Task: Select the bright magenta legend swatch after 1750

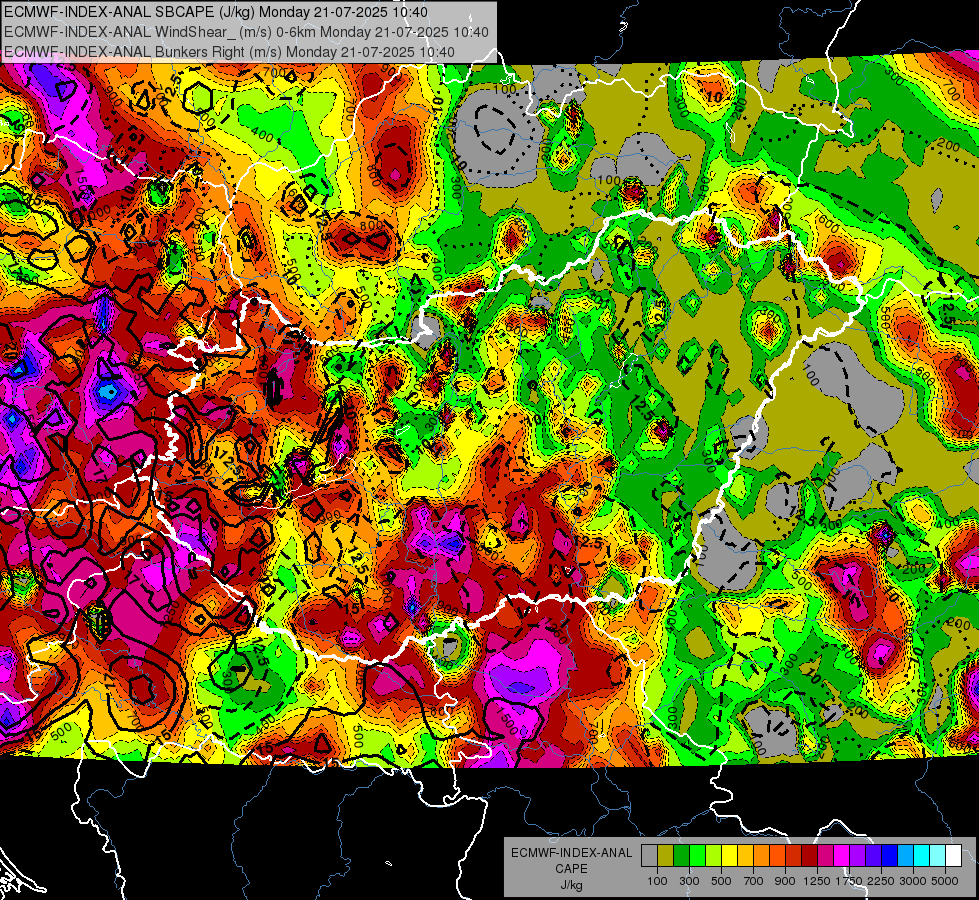Action: tap(842, 856)
